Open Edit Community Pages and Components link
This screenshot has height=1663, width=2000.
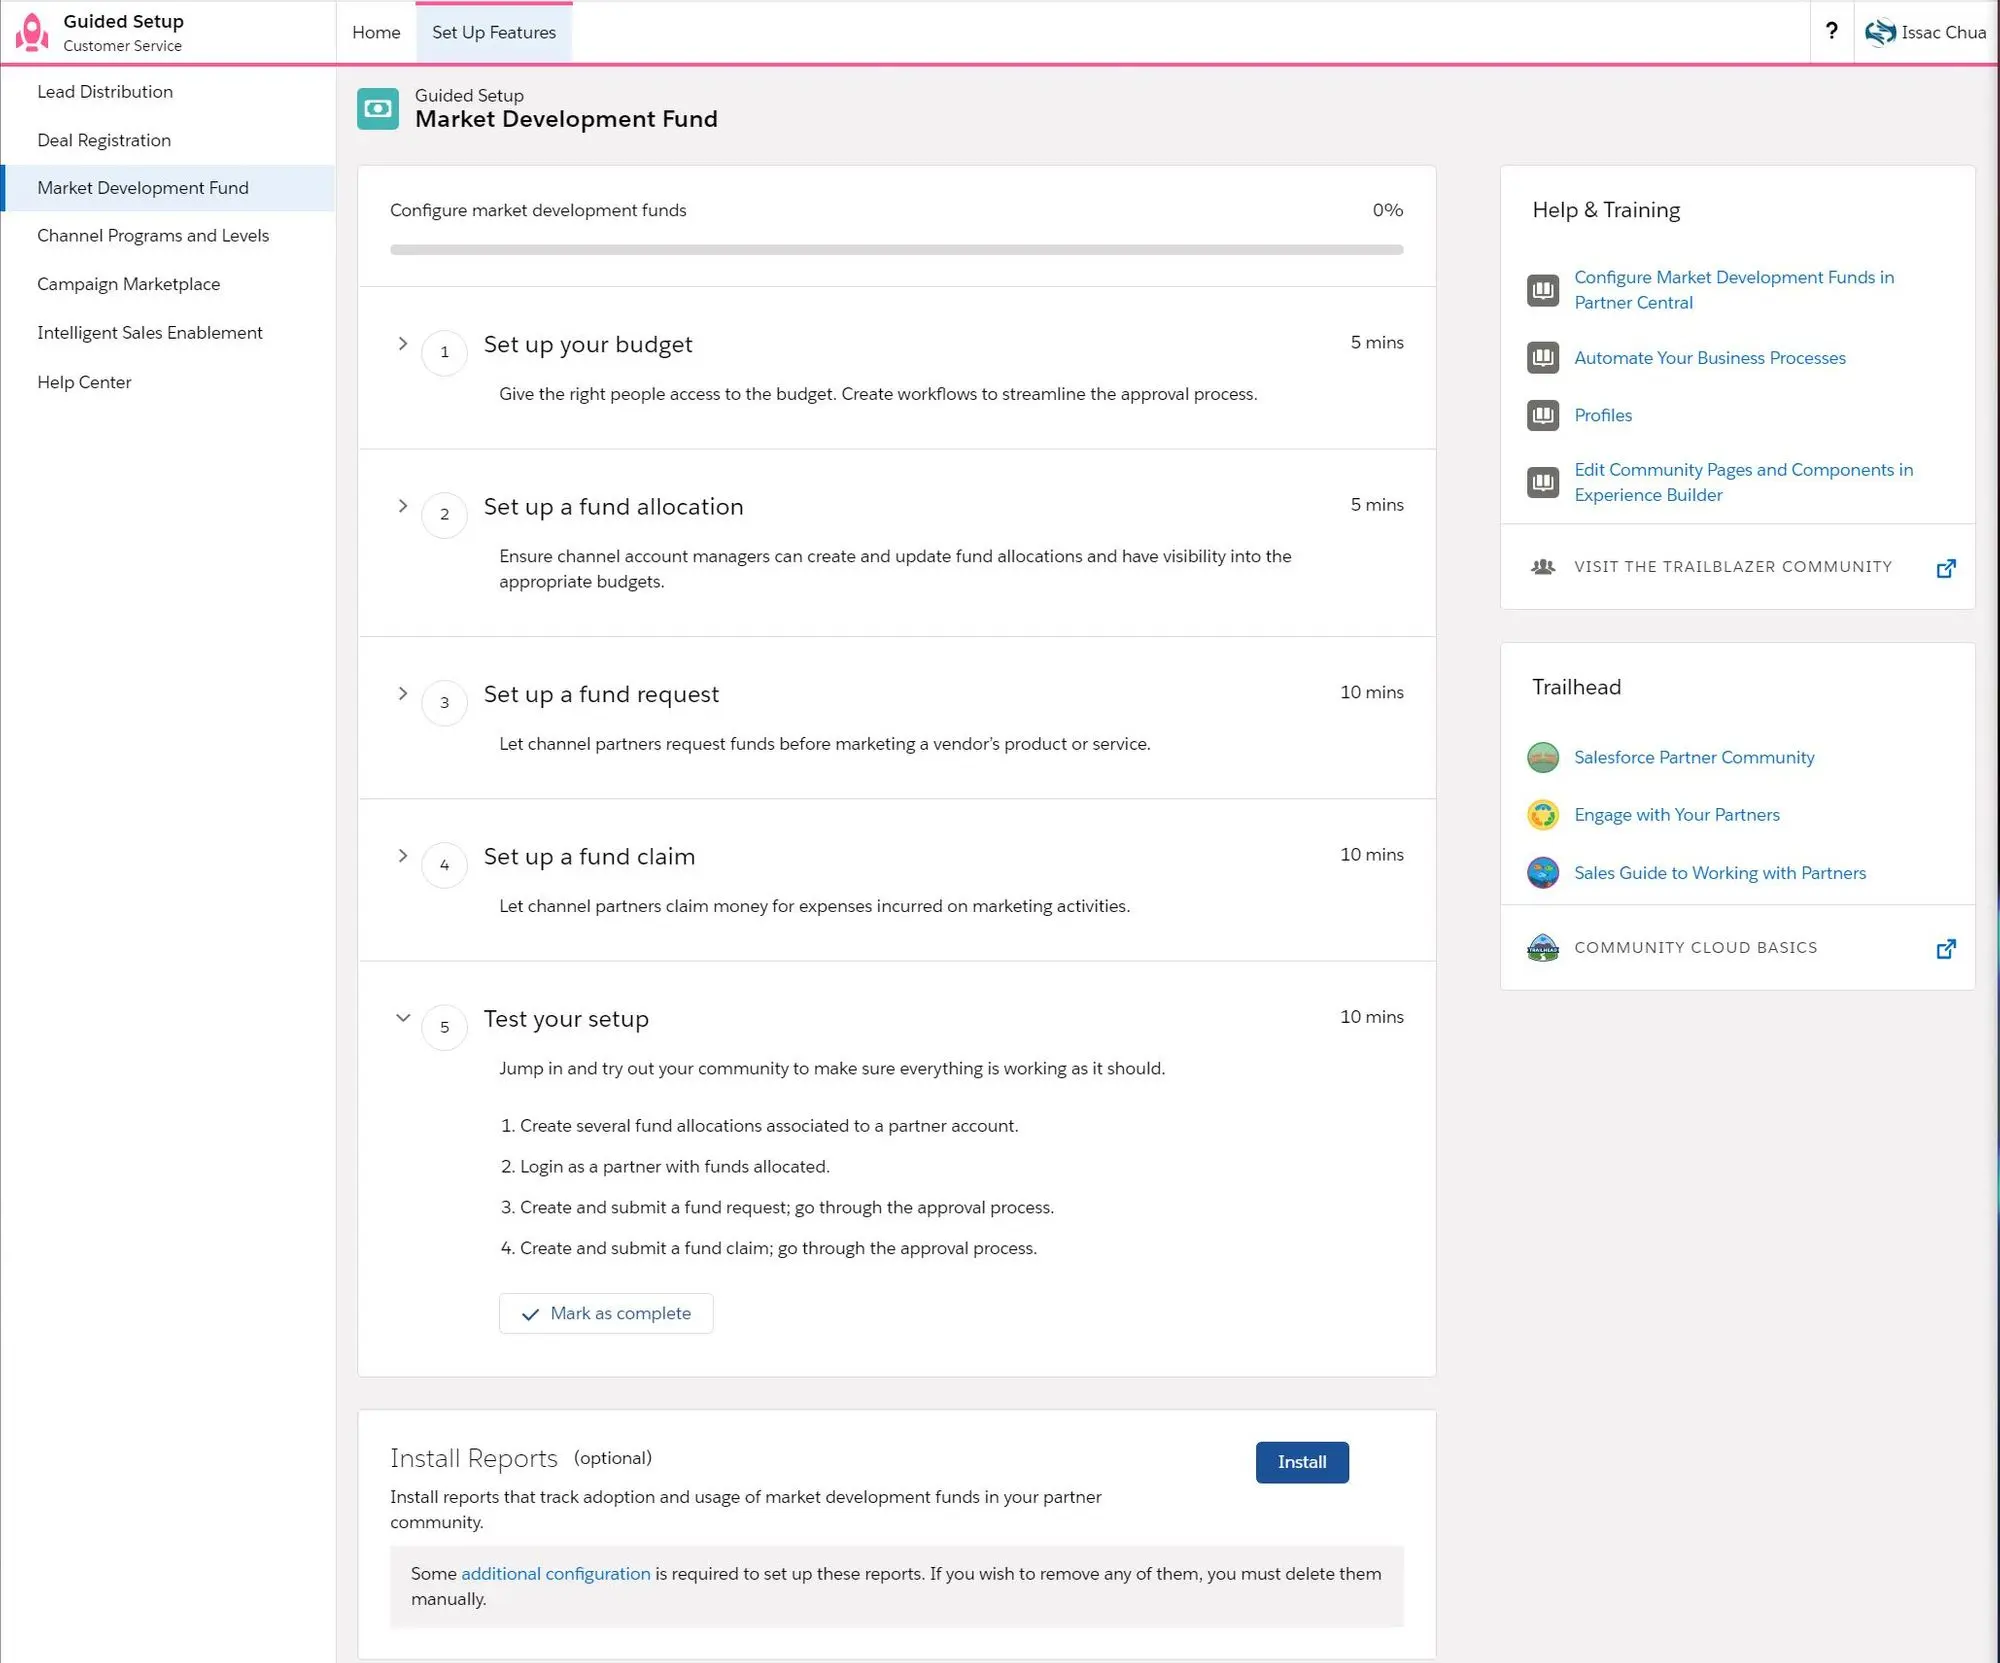pos(1743,482)
